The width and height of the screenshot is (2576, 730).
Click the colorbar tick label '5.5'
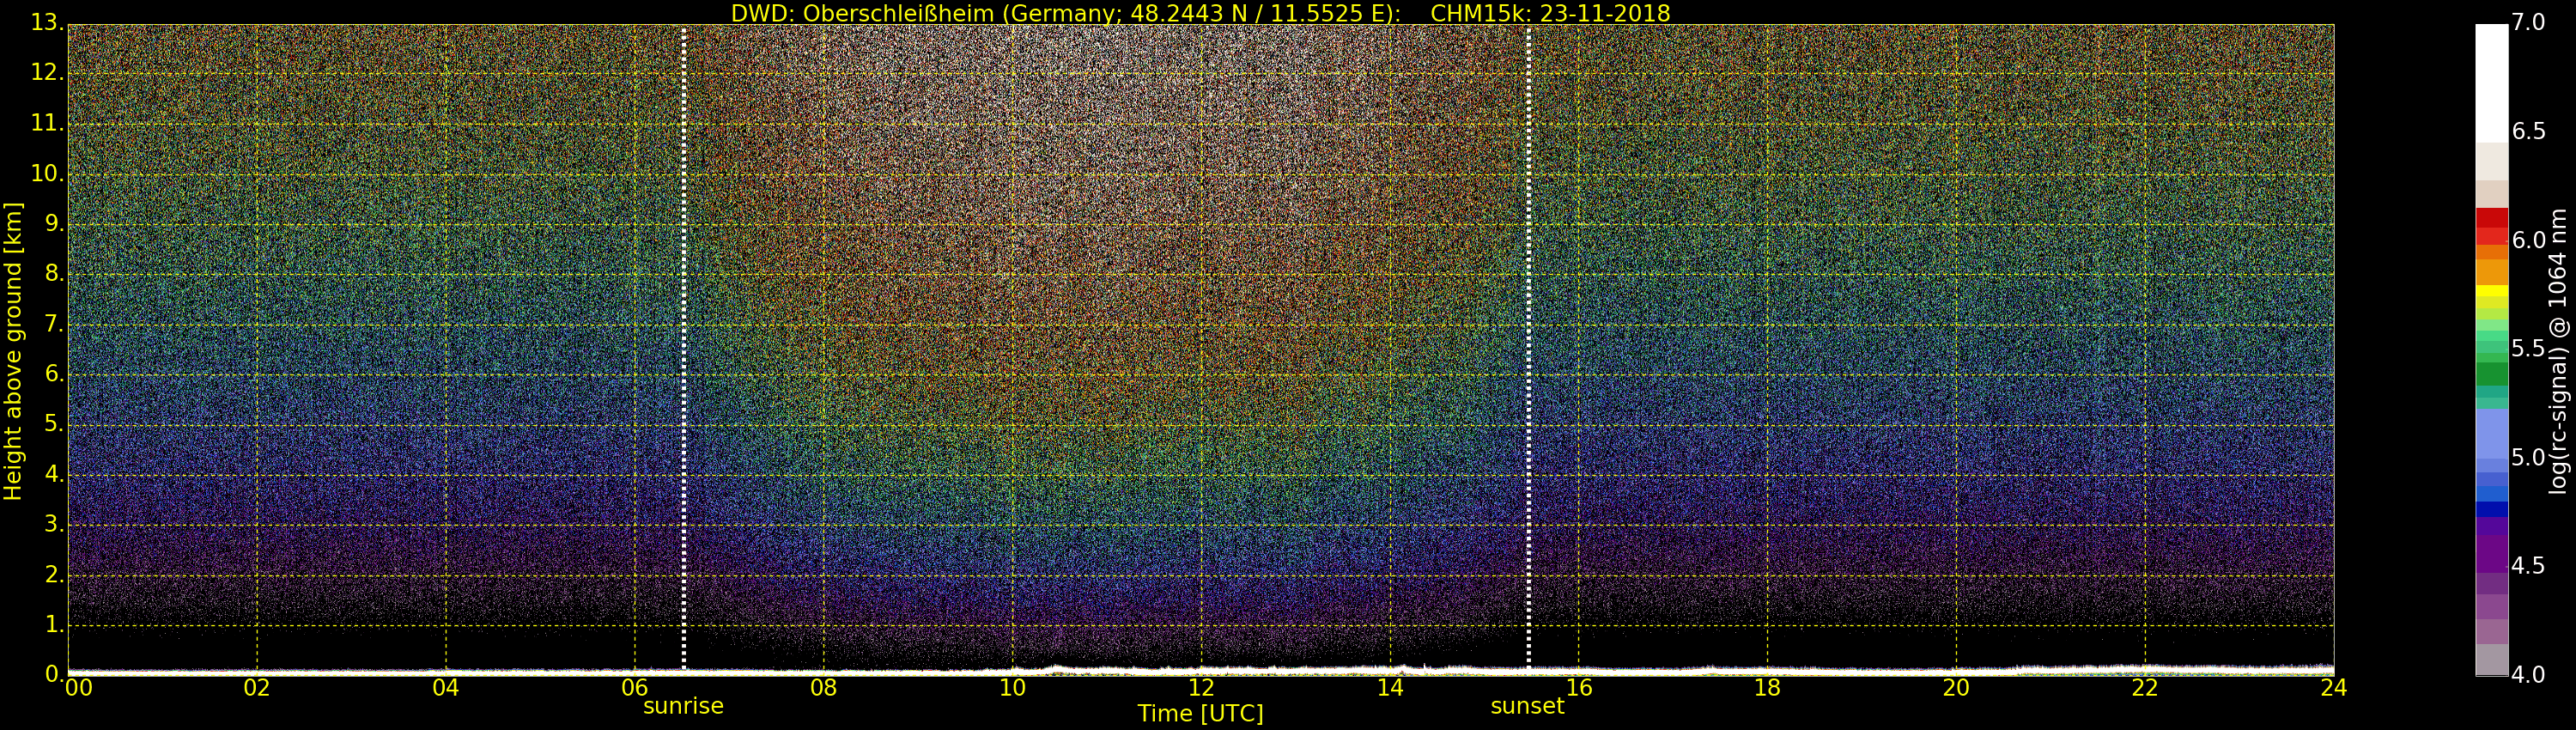tap(2528, 348)
